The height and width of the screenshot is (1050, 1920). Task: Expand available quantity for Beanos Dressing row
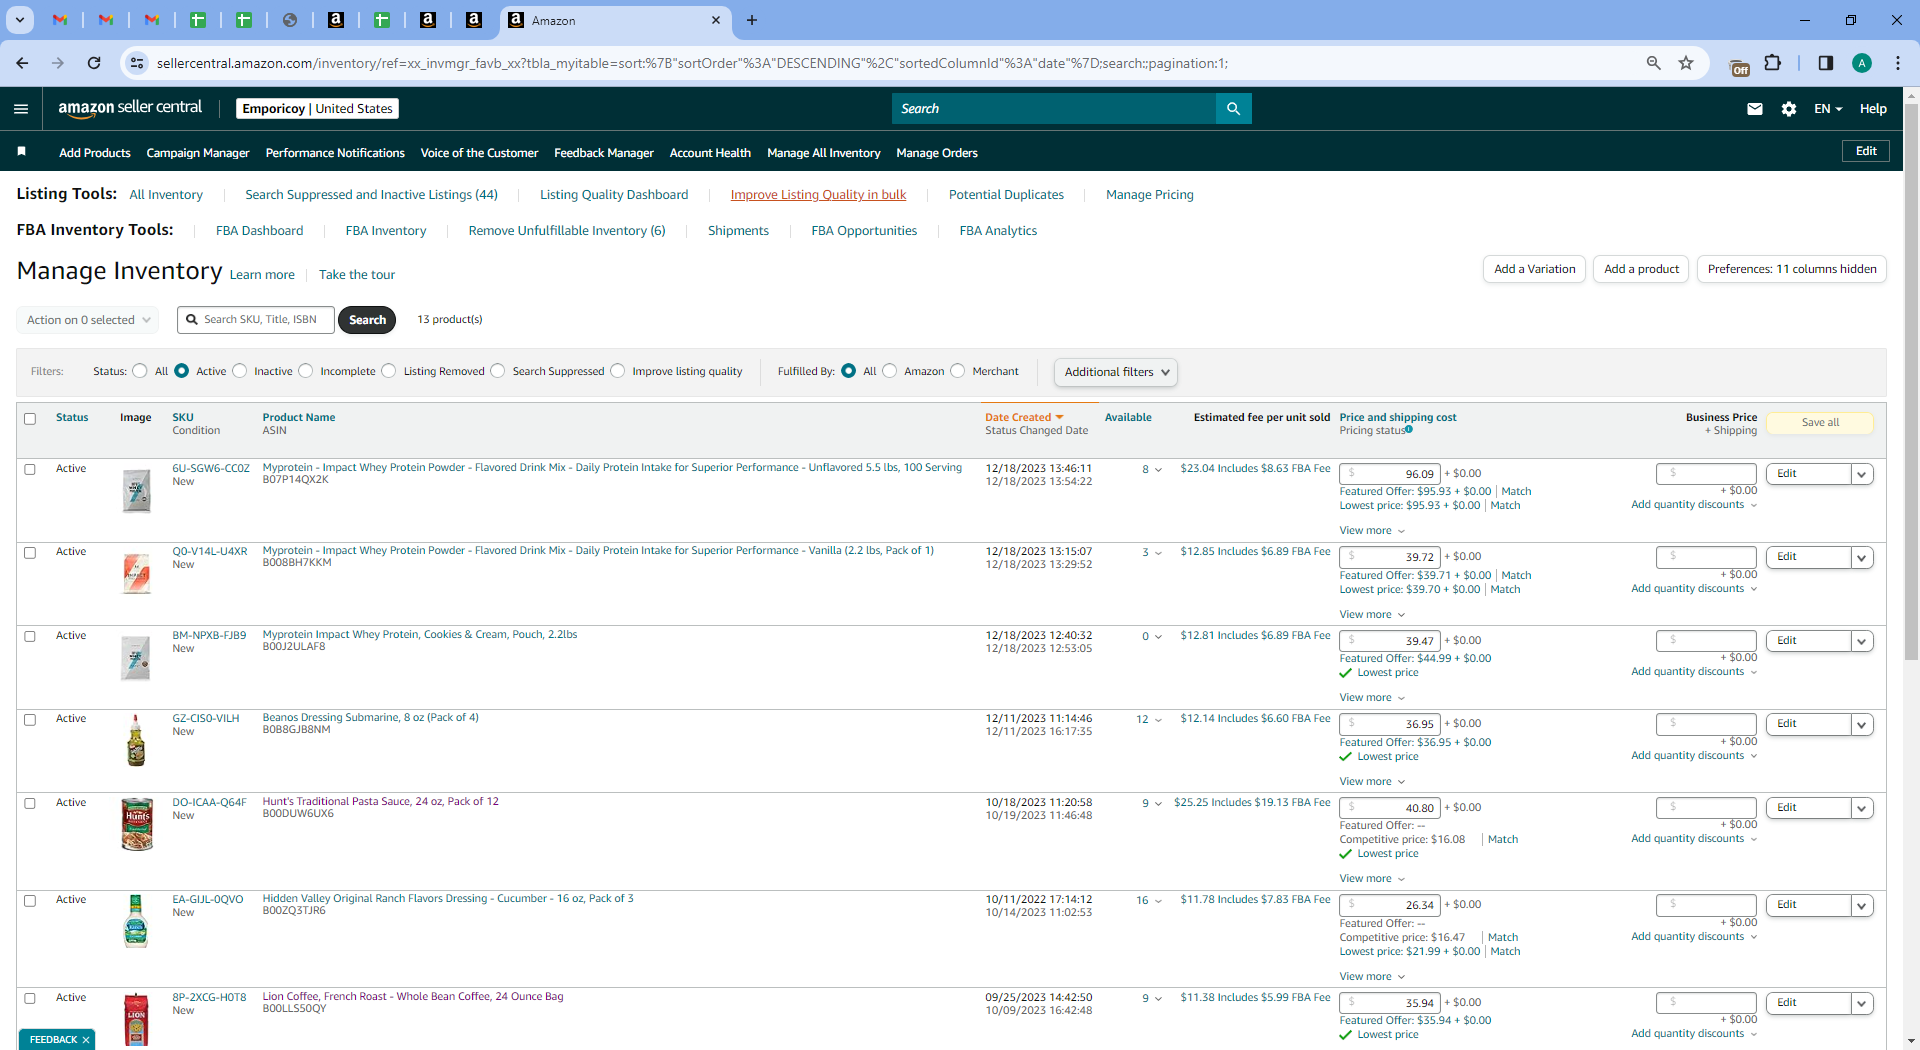(1158, 720)
